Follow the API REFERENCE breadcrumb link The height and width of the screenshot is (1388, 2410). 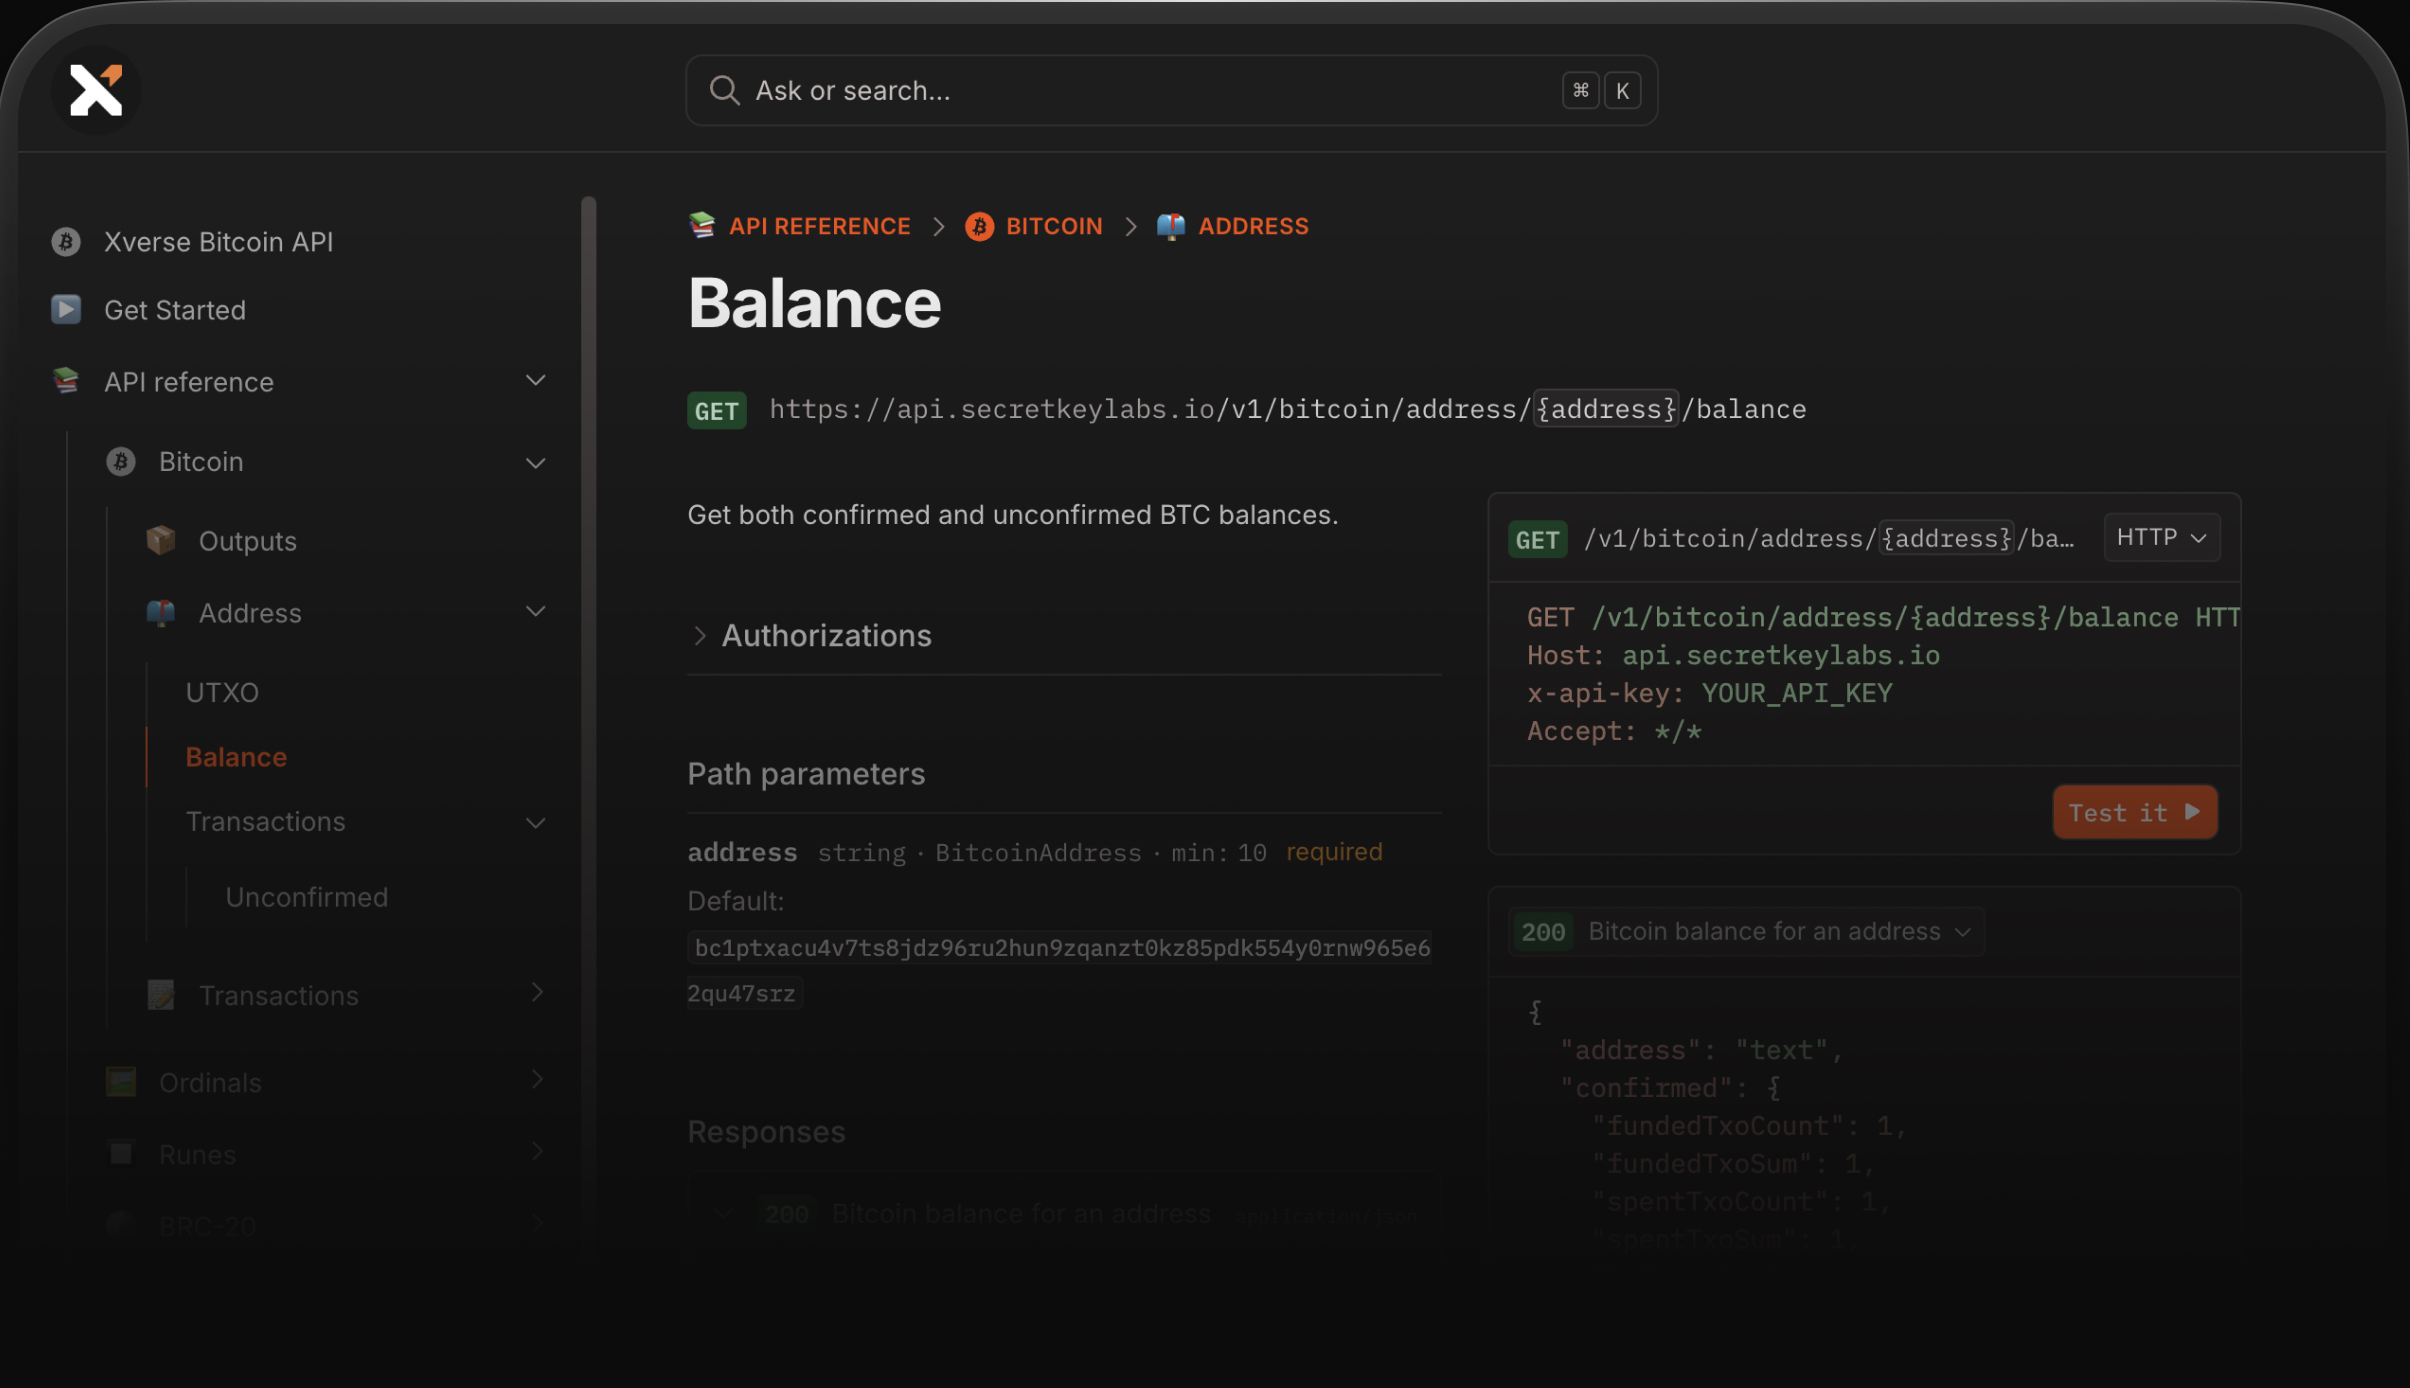click(819, 227)
